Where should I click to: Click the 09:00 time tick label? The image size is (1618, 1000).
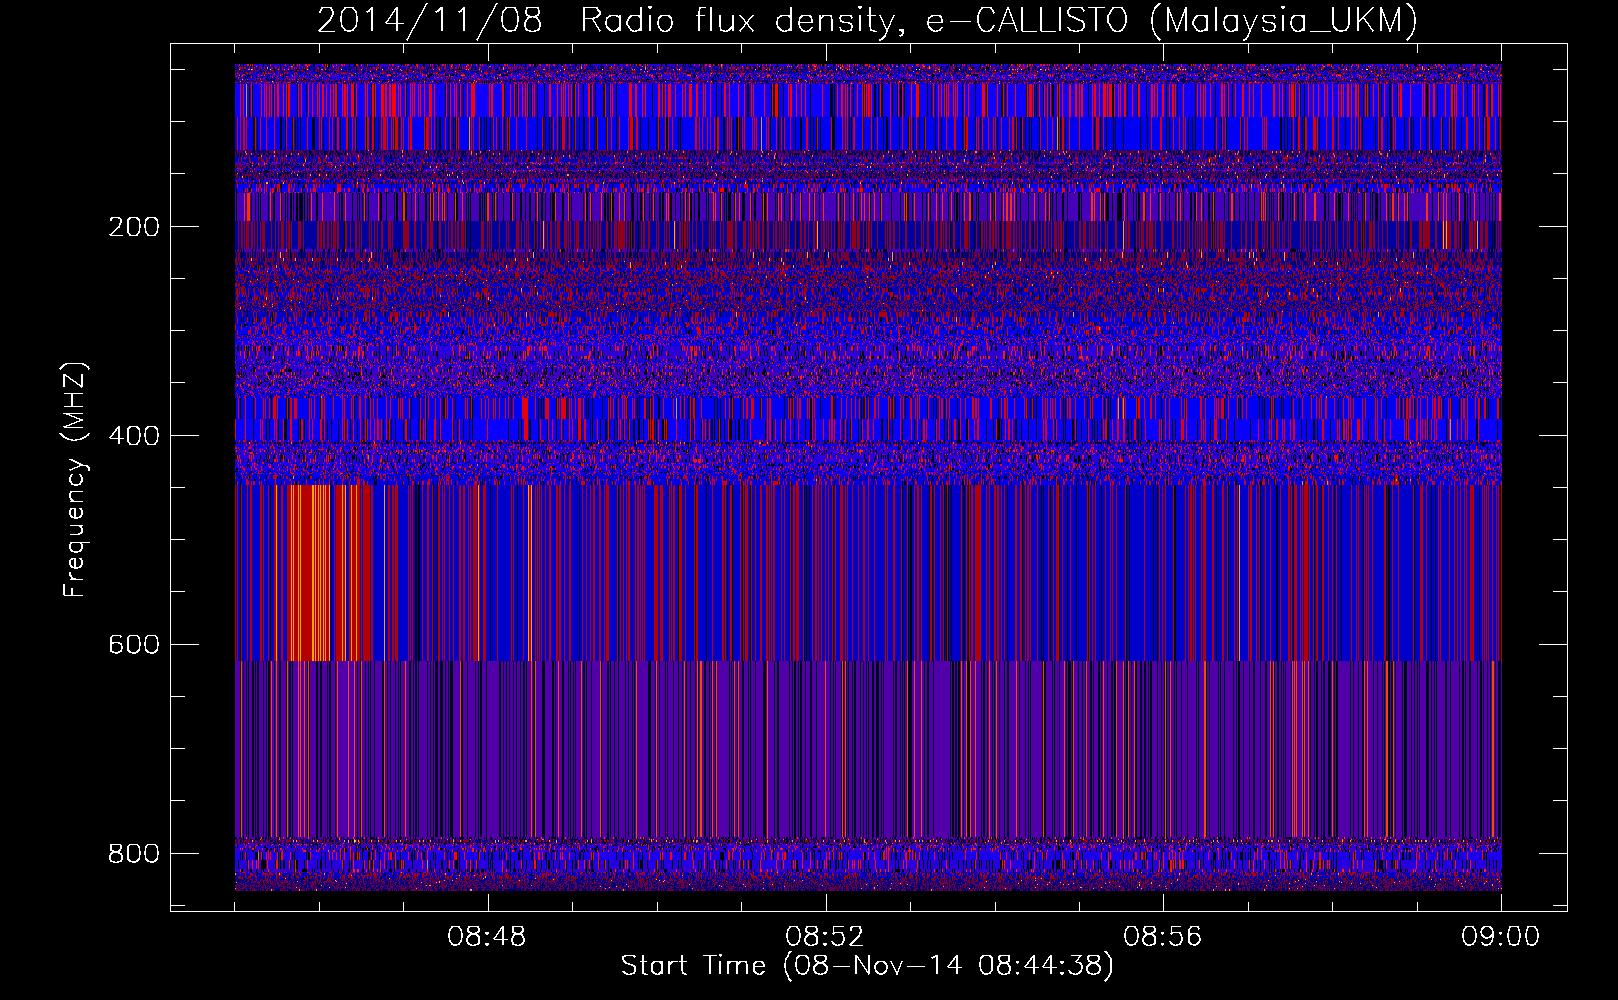(x=1500, y=937)
